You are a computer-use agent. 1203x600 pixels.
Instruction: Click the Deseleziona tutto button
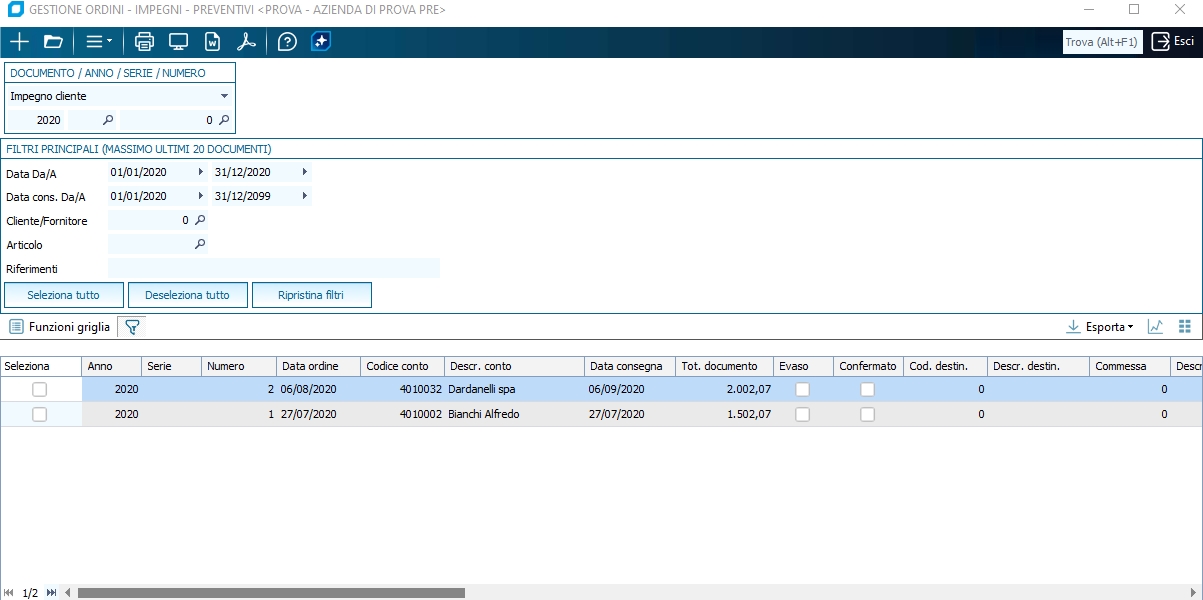[x=188, y=295]
